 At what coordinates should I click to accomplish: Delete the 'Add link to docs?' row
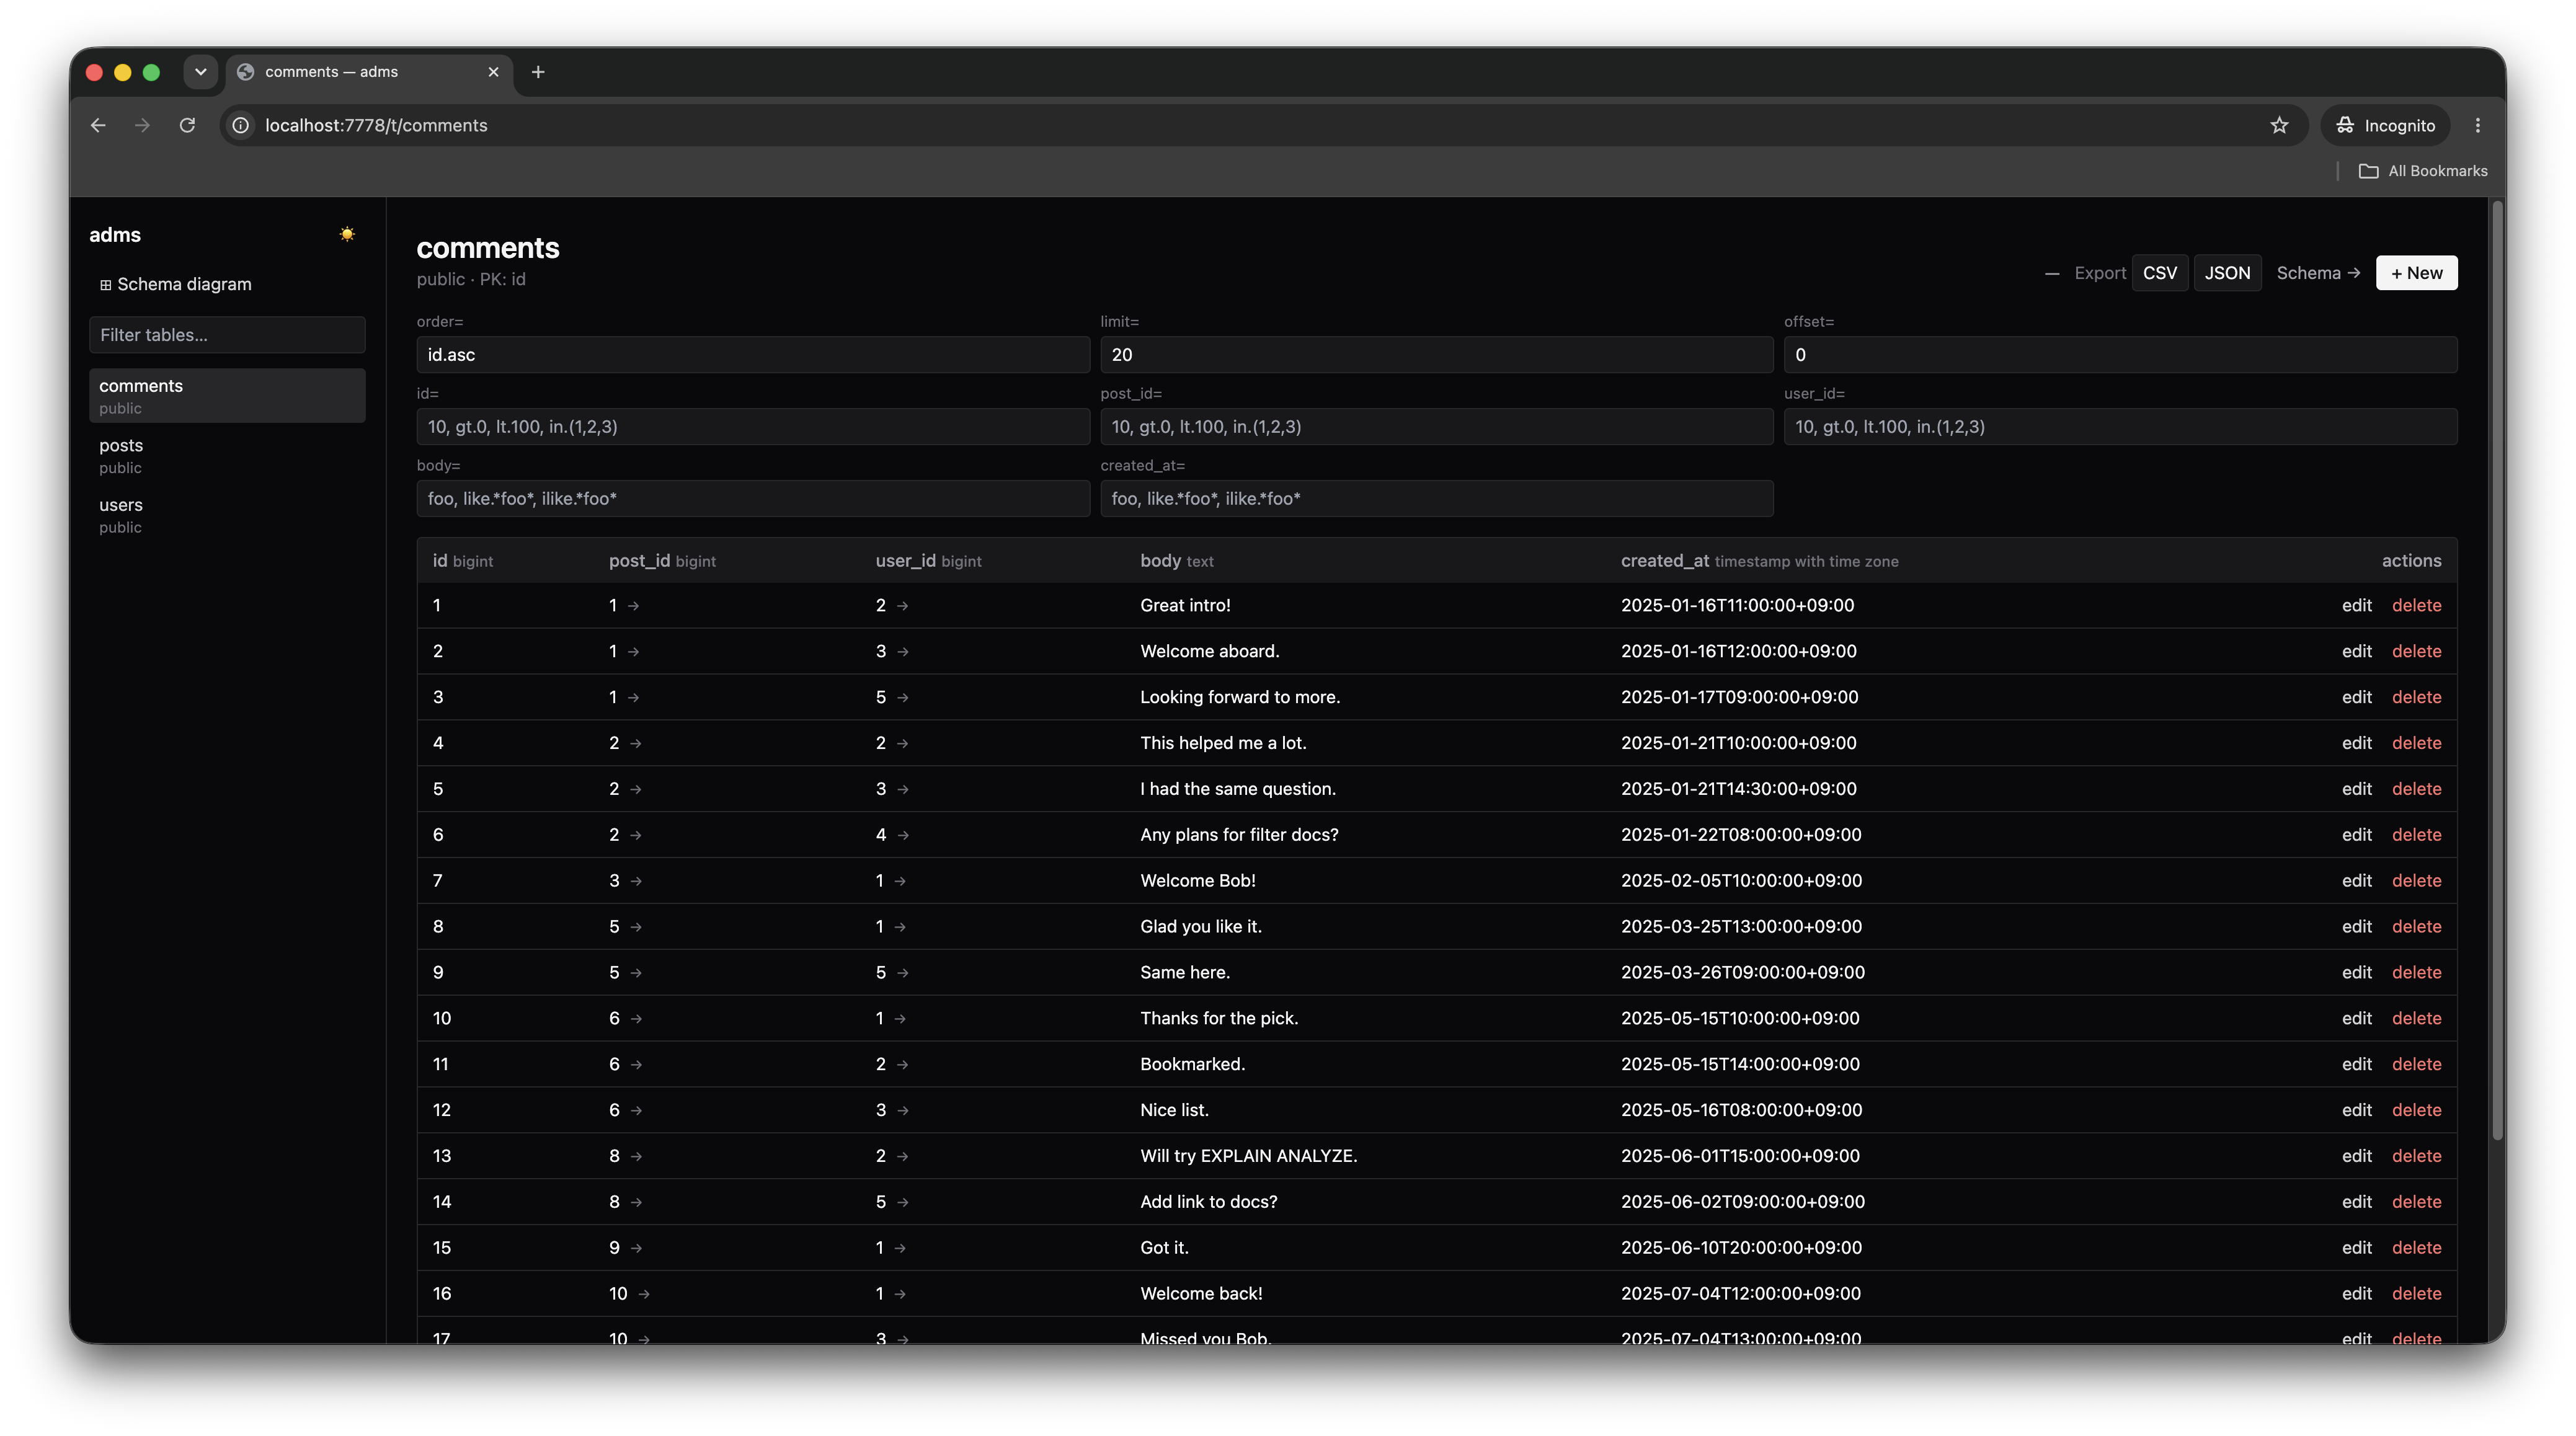coord(2416,1202)
